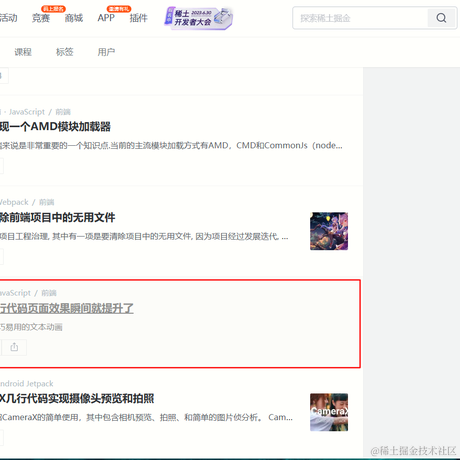Open the game-art thumbnail of the 无用文件 article
The image size is (460, 460).
click(329, 231)
